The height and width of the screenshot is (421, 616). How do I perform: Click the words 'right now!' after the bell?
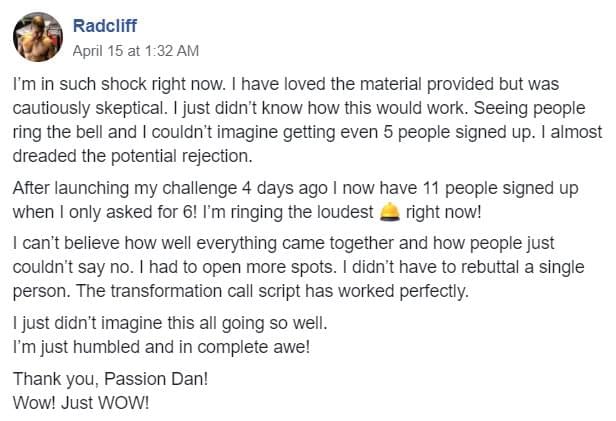[444, 212]
